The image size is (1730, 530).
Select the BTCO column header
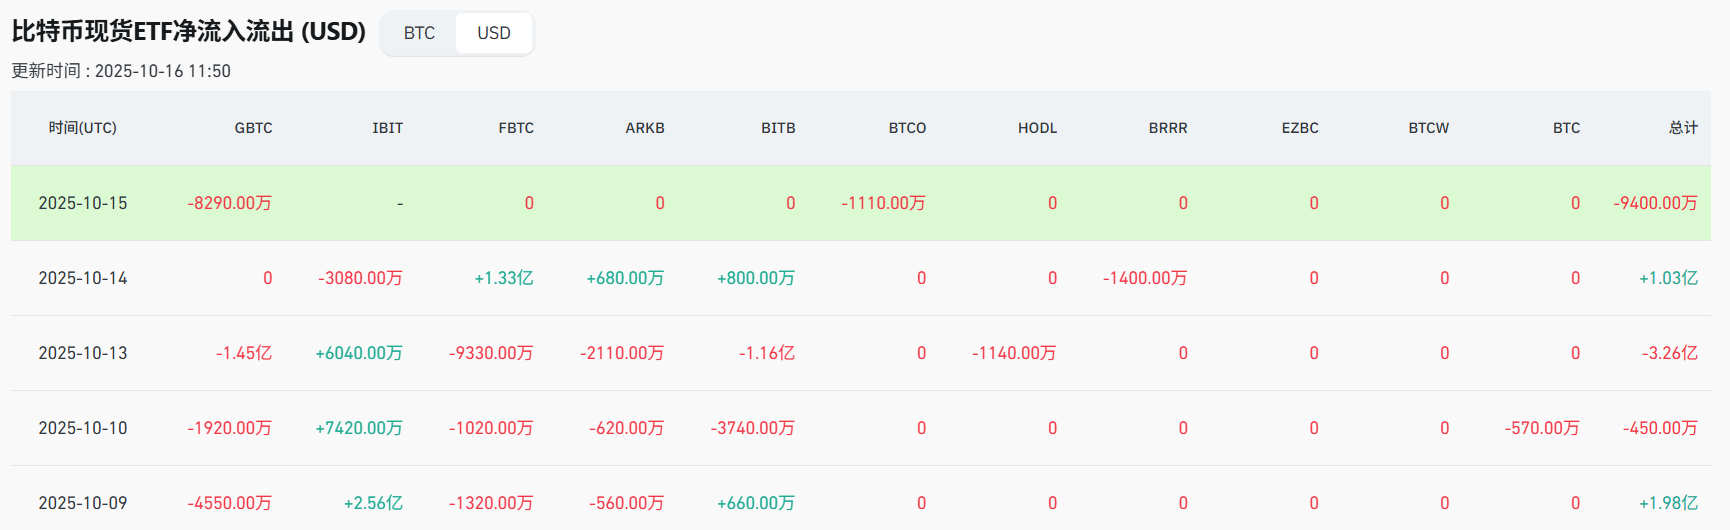pyautogui.click(x=907, y=128)
